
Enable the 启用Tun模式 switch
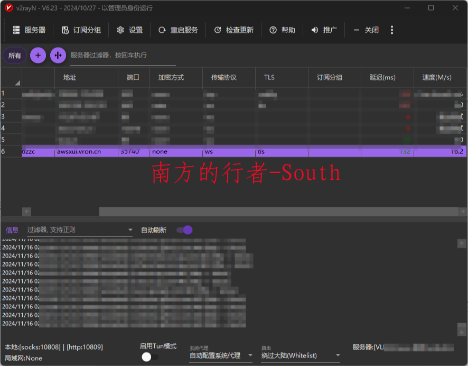pos(149,357)
